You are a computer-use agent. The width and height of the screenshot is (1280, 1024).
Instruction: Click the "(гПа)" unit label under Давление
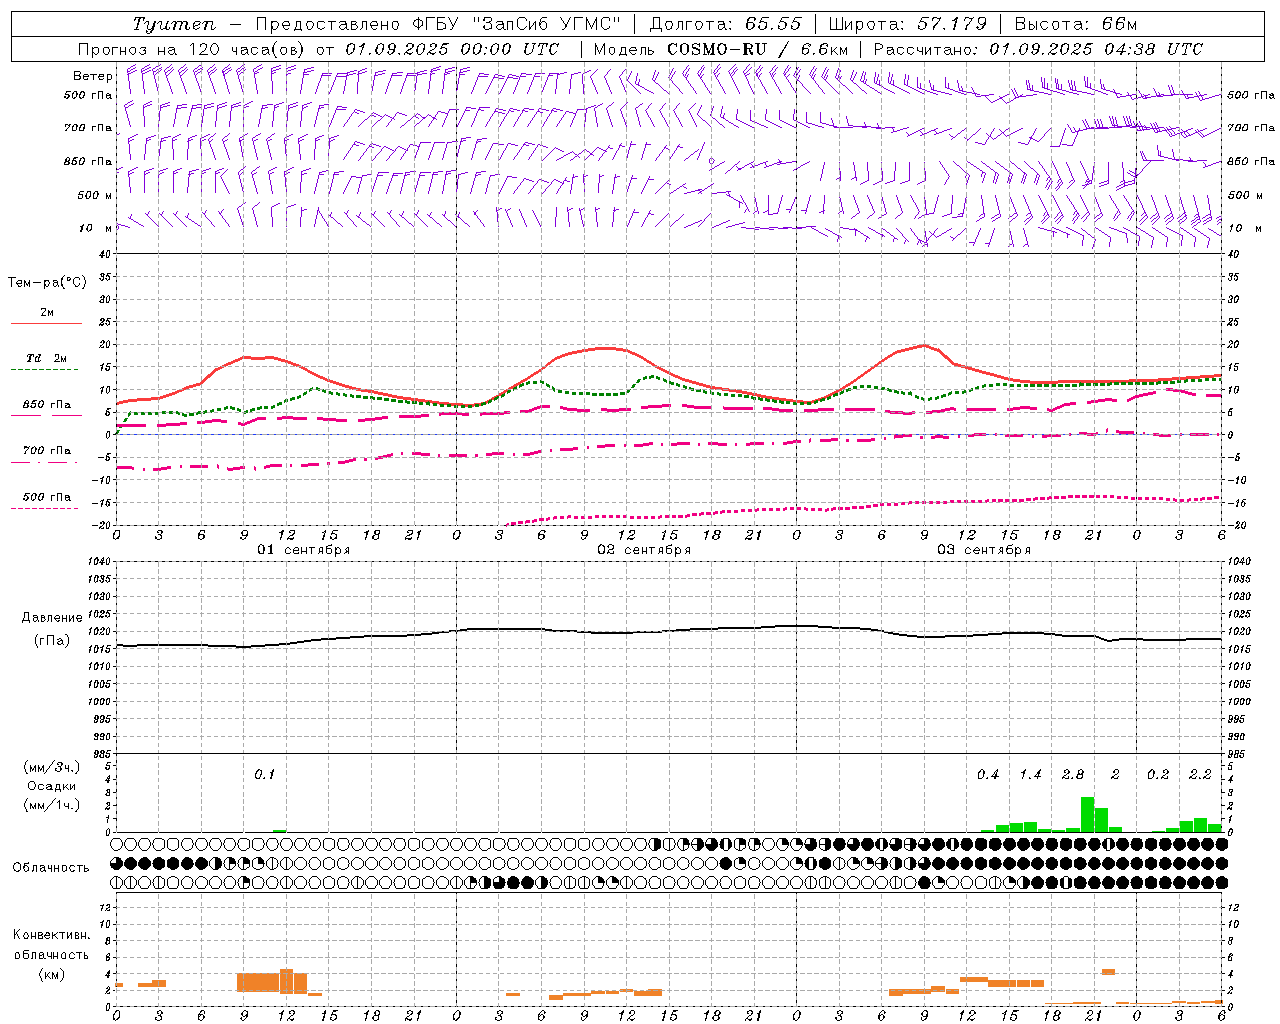(x=52, y=641)
